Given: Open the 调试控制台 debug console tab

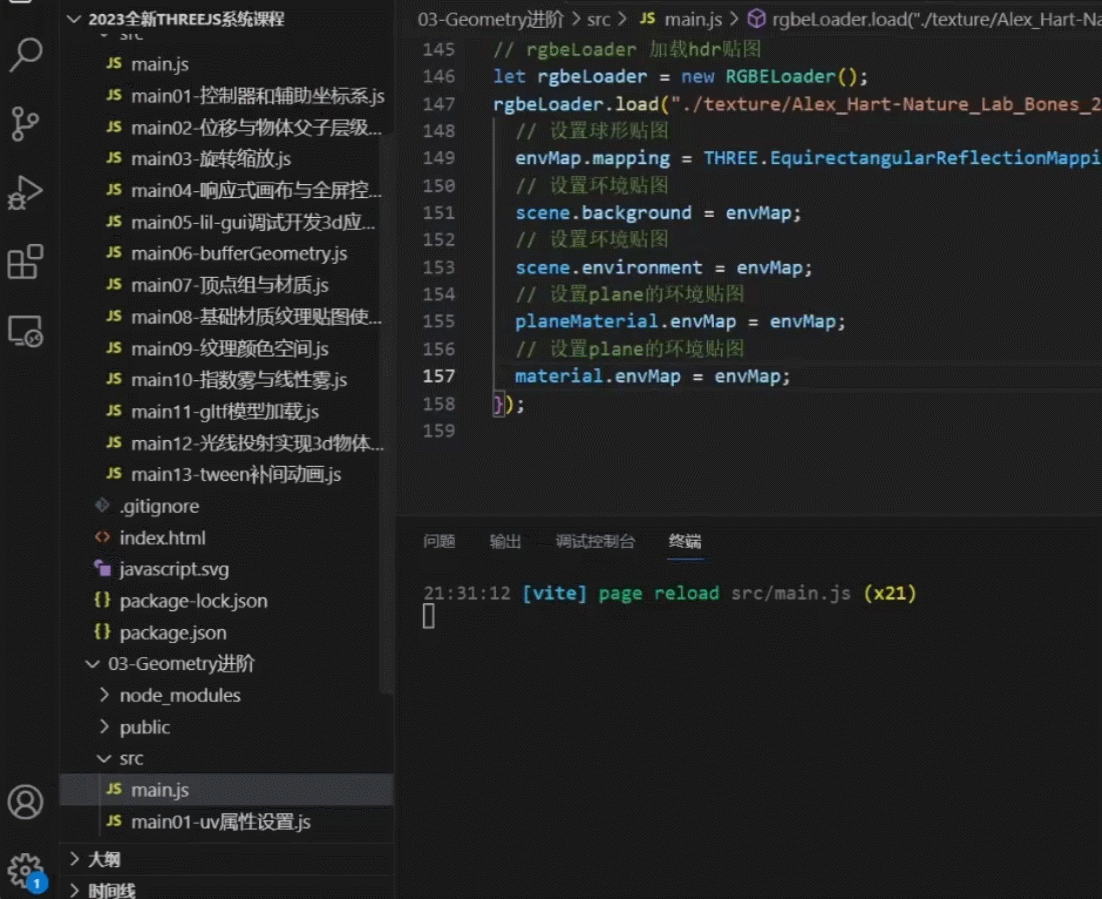Looking at the screenshot, I should [595, 541].
